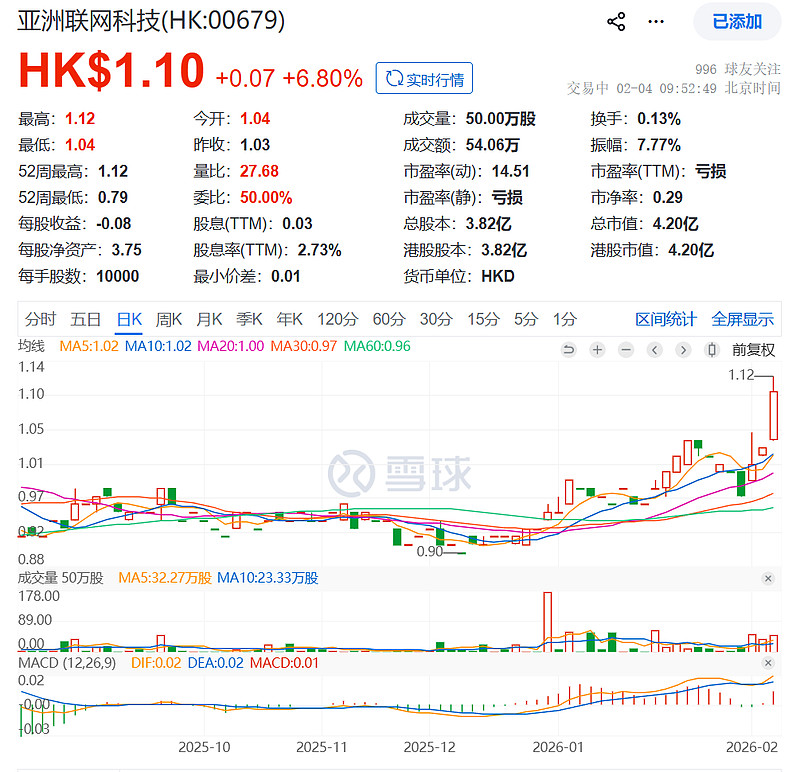Viewport: 800px width, 772px height.
Task: Click the 市盈率(TTM) 亏损 value
Action: pos(710,171)
